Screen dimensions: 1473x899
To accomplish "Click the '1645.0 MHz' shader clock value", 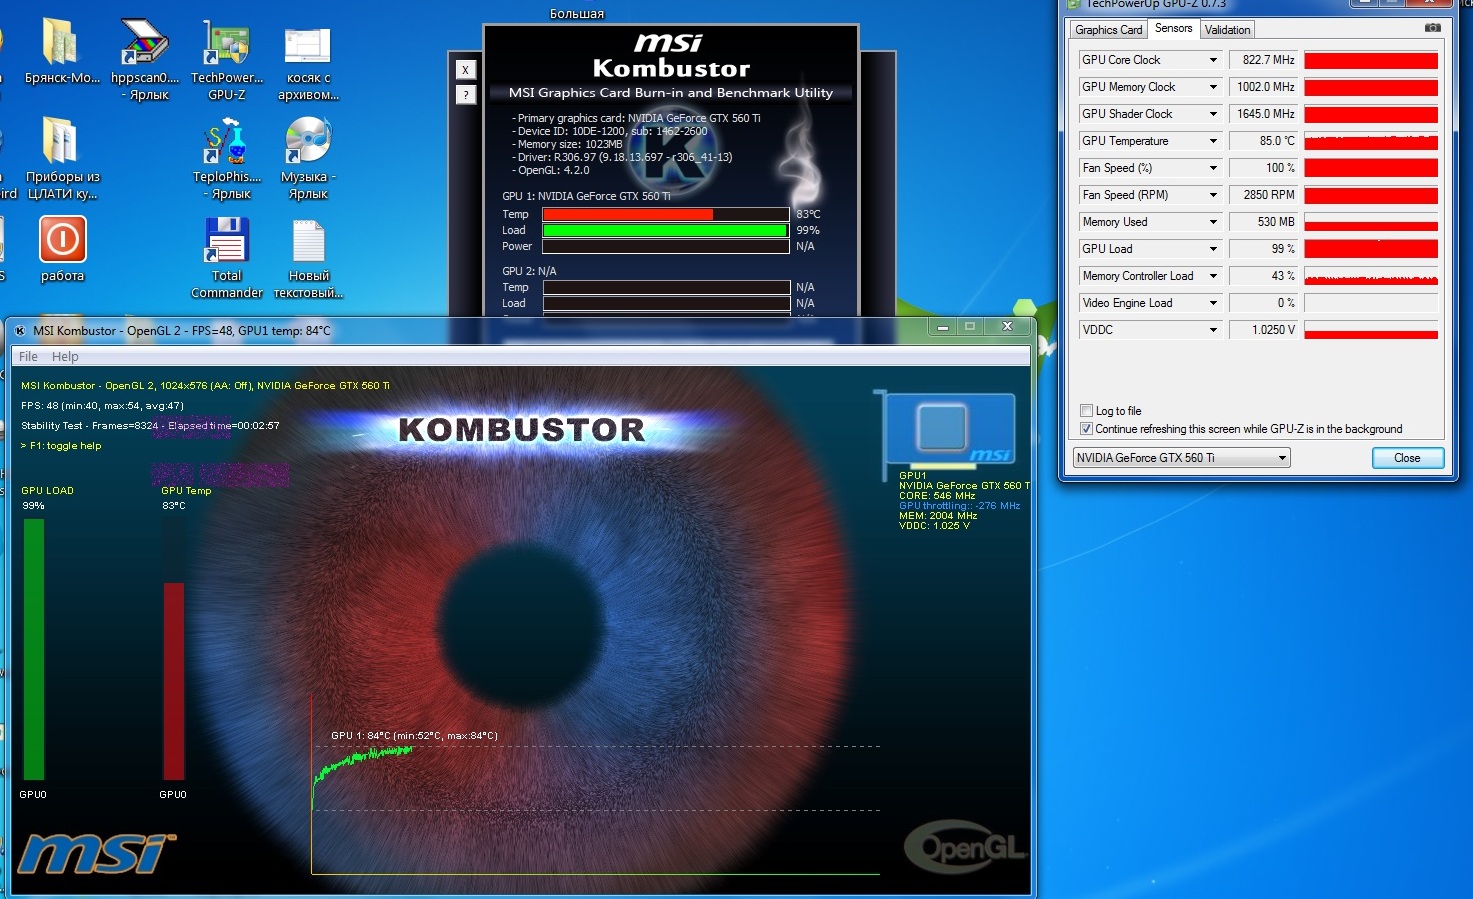I will [1263, 114].
